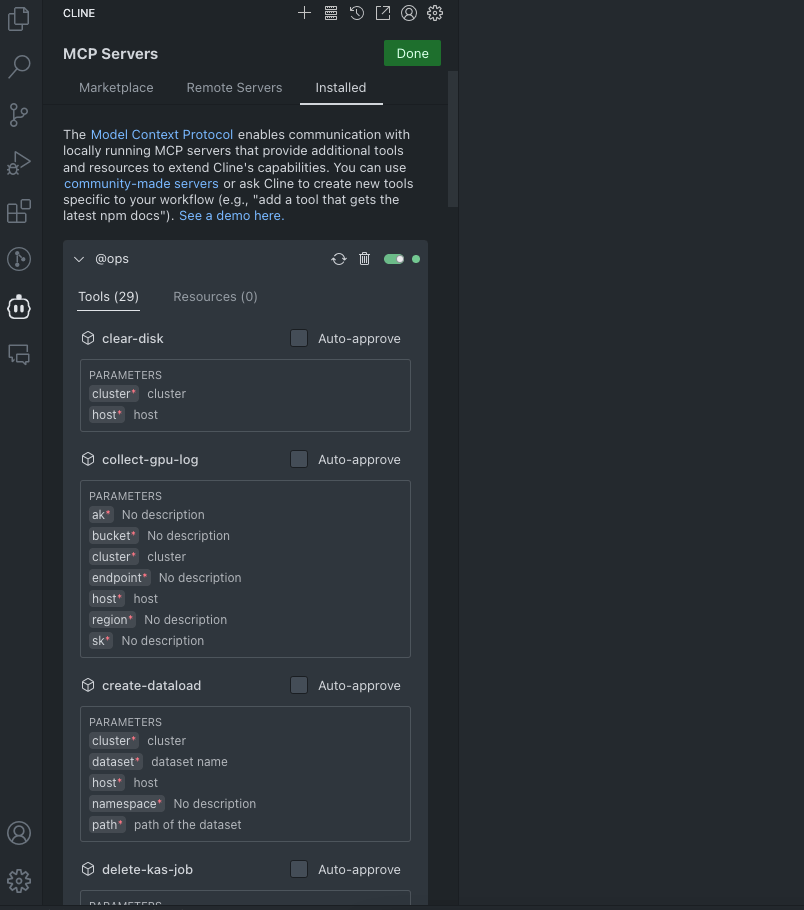Start a new Cline task with plus icon

tap(304, 13)
